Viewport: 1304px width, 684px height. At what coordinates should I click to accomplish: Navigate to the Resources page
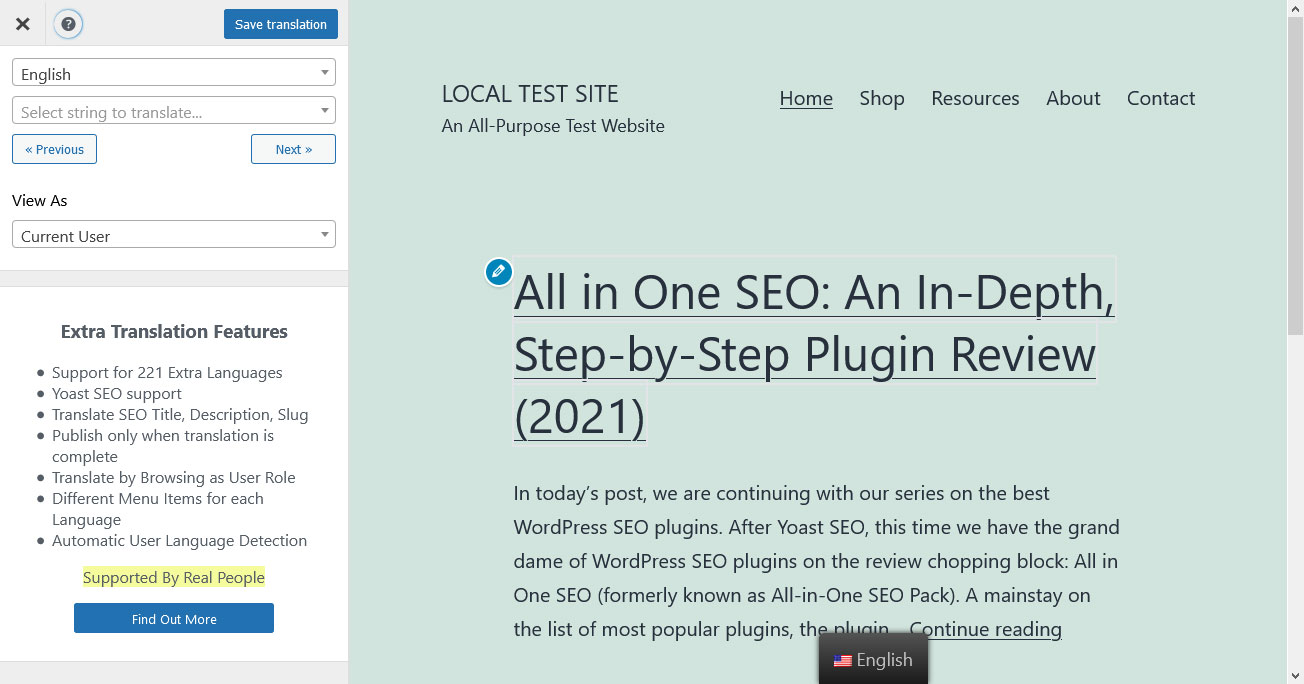(x=975, y=98)
